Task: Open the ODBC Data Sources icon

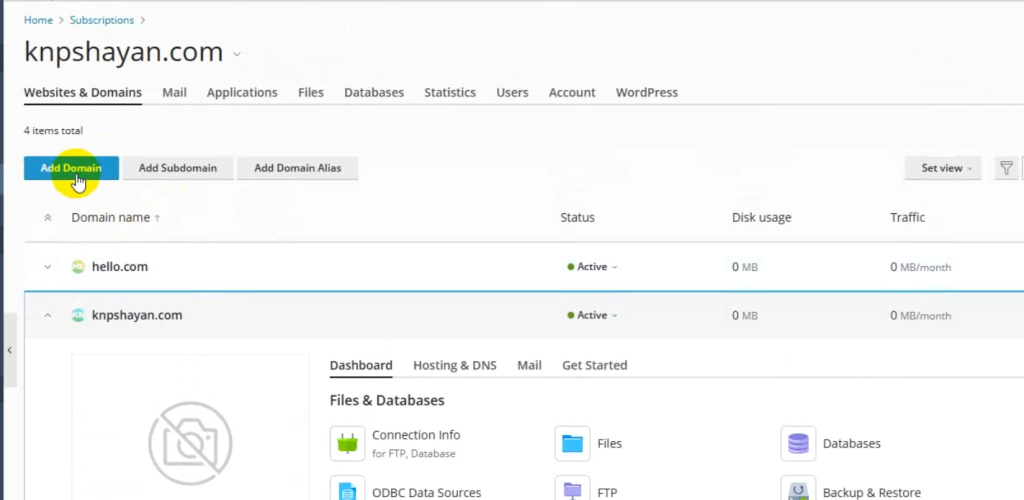Action: (347, 490)
